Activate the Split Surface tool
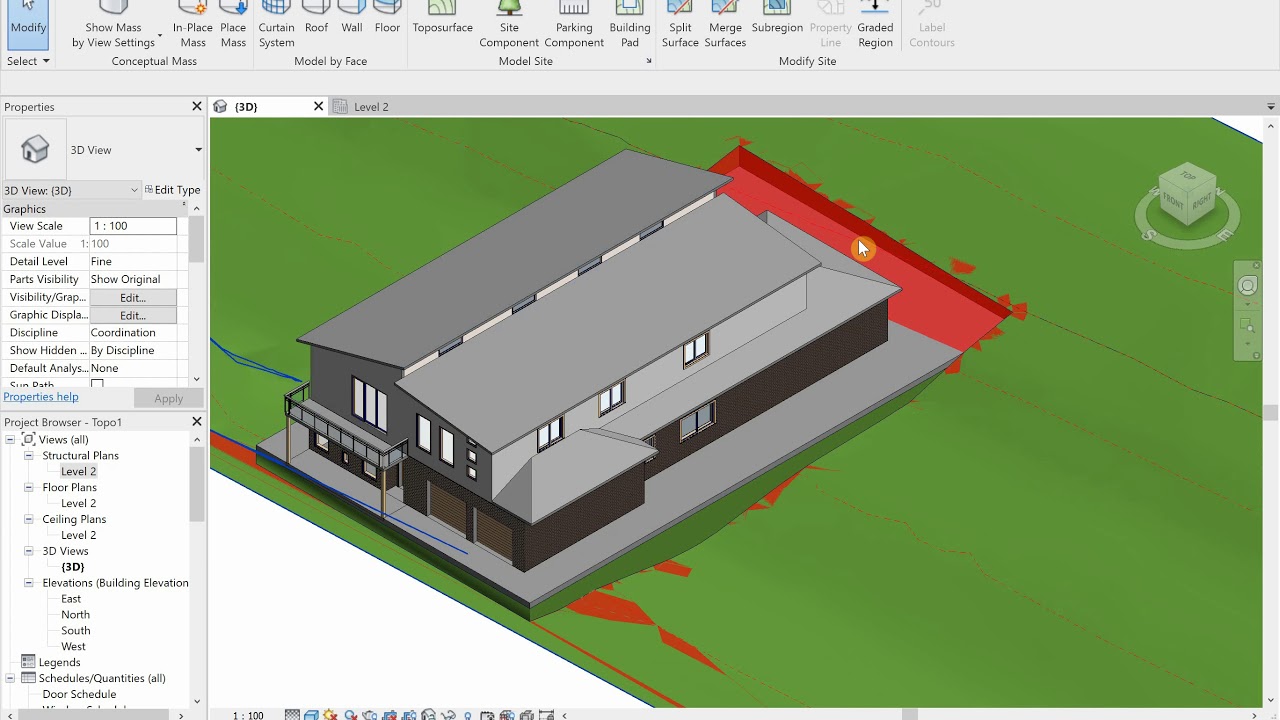The width and height of the screenshot is (1280, 720). (680, 26)
